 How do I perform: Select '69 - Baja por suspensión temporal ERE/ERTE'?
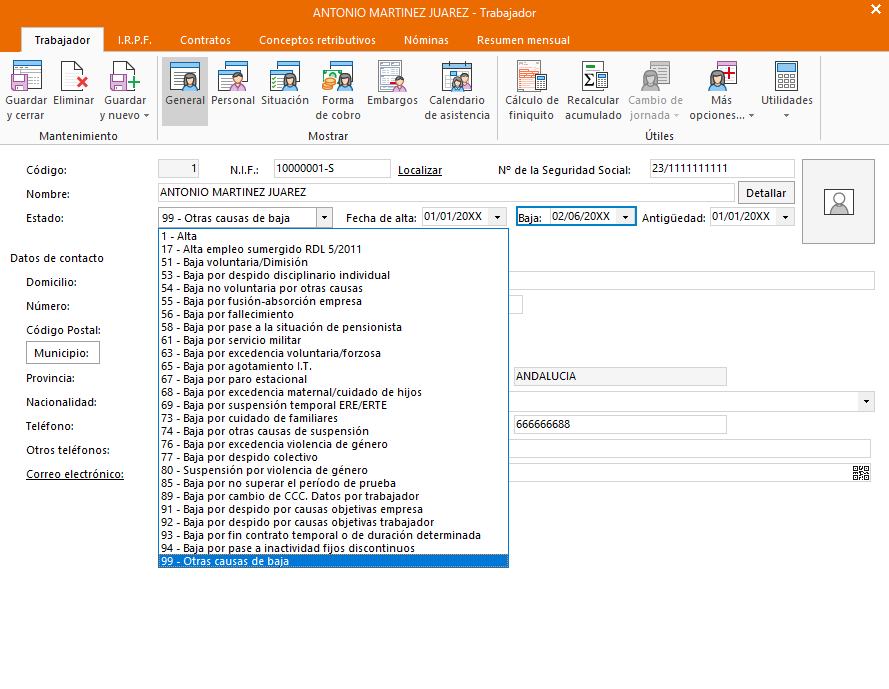(333, 405)
